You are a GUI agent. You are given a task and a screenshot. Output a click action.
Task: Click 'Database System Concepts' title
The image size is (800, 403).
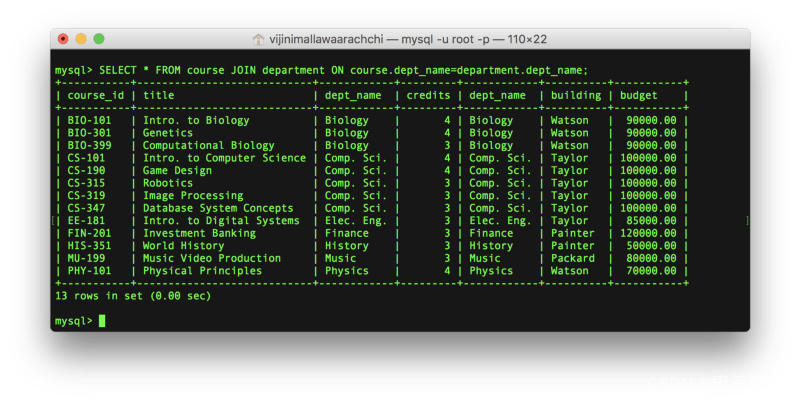(218, 208)
